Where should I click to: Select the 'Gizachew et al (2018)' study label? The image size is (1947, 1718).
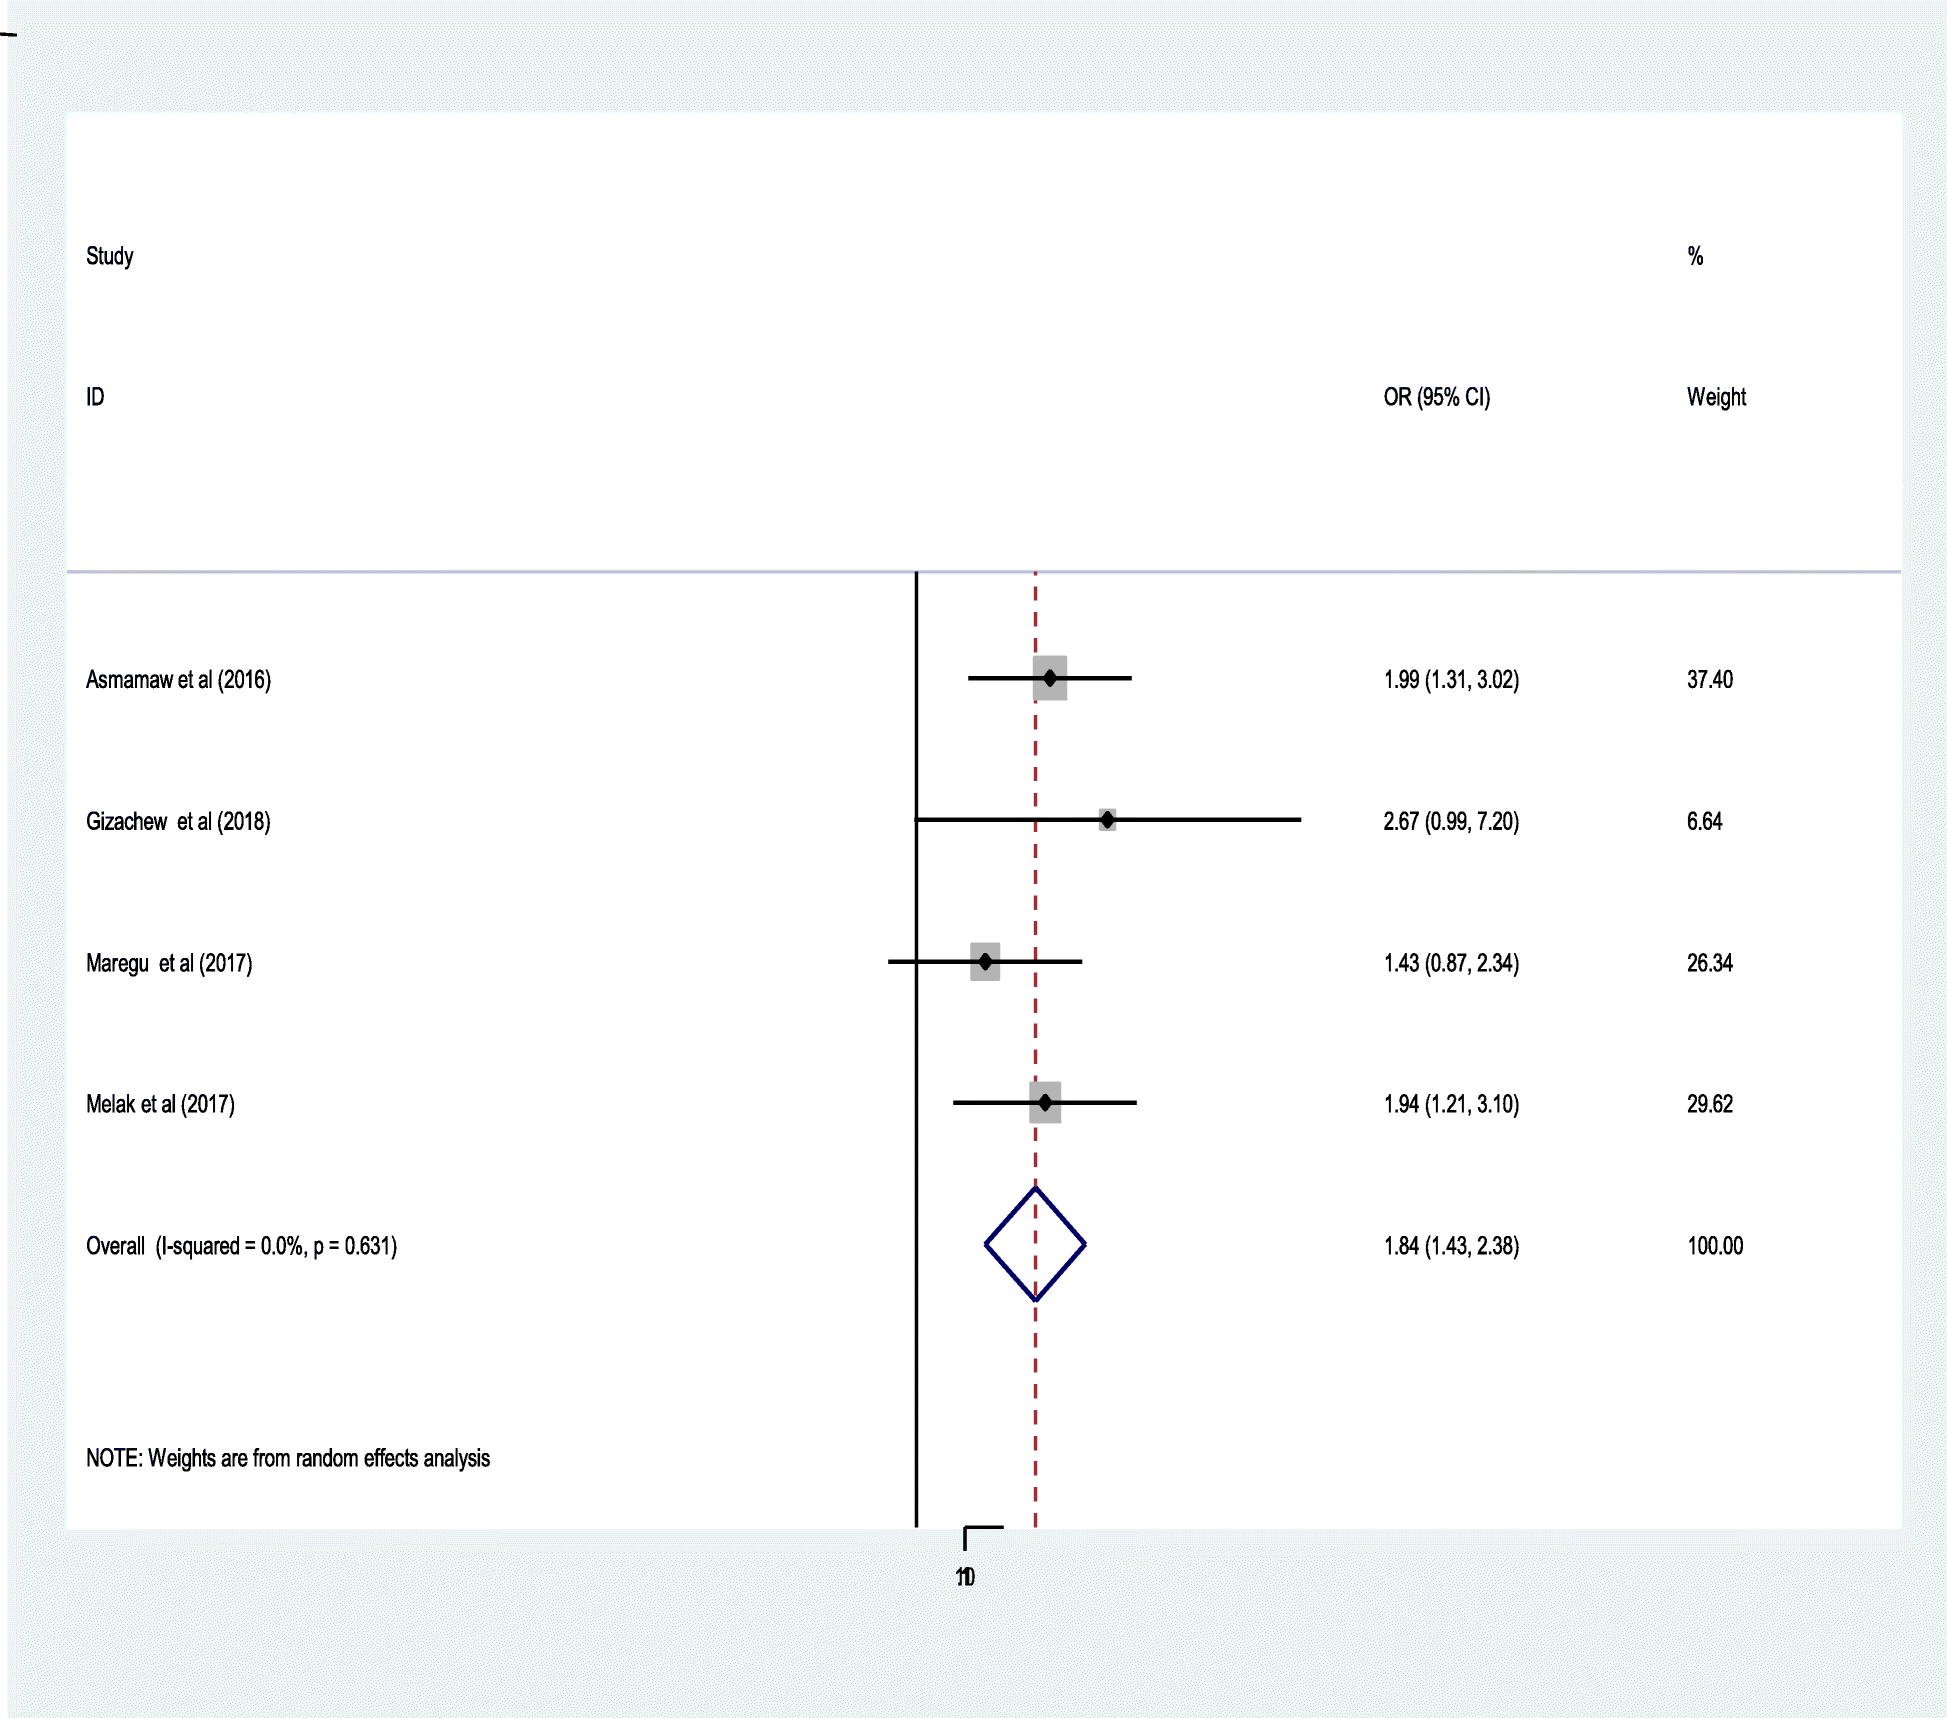(178, 822)
